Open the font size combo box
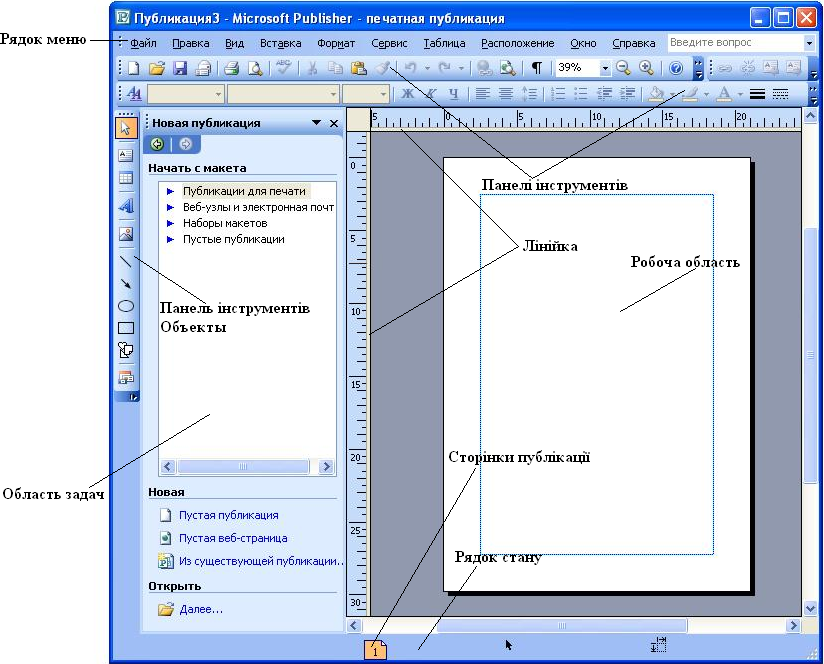The image size is (824, 664). [x=365, y=95]
